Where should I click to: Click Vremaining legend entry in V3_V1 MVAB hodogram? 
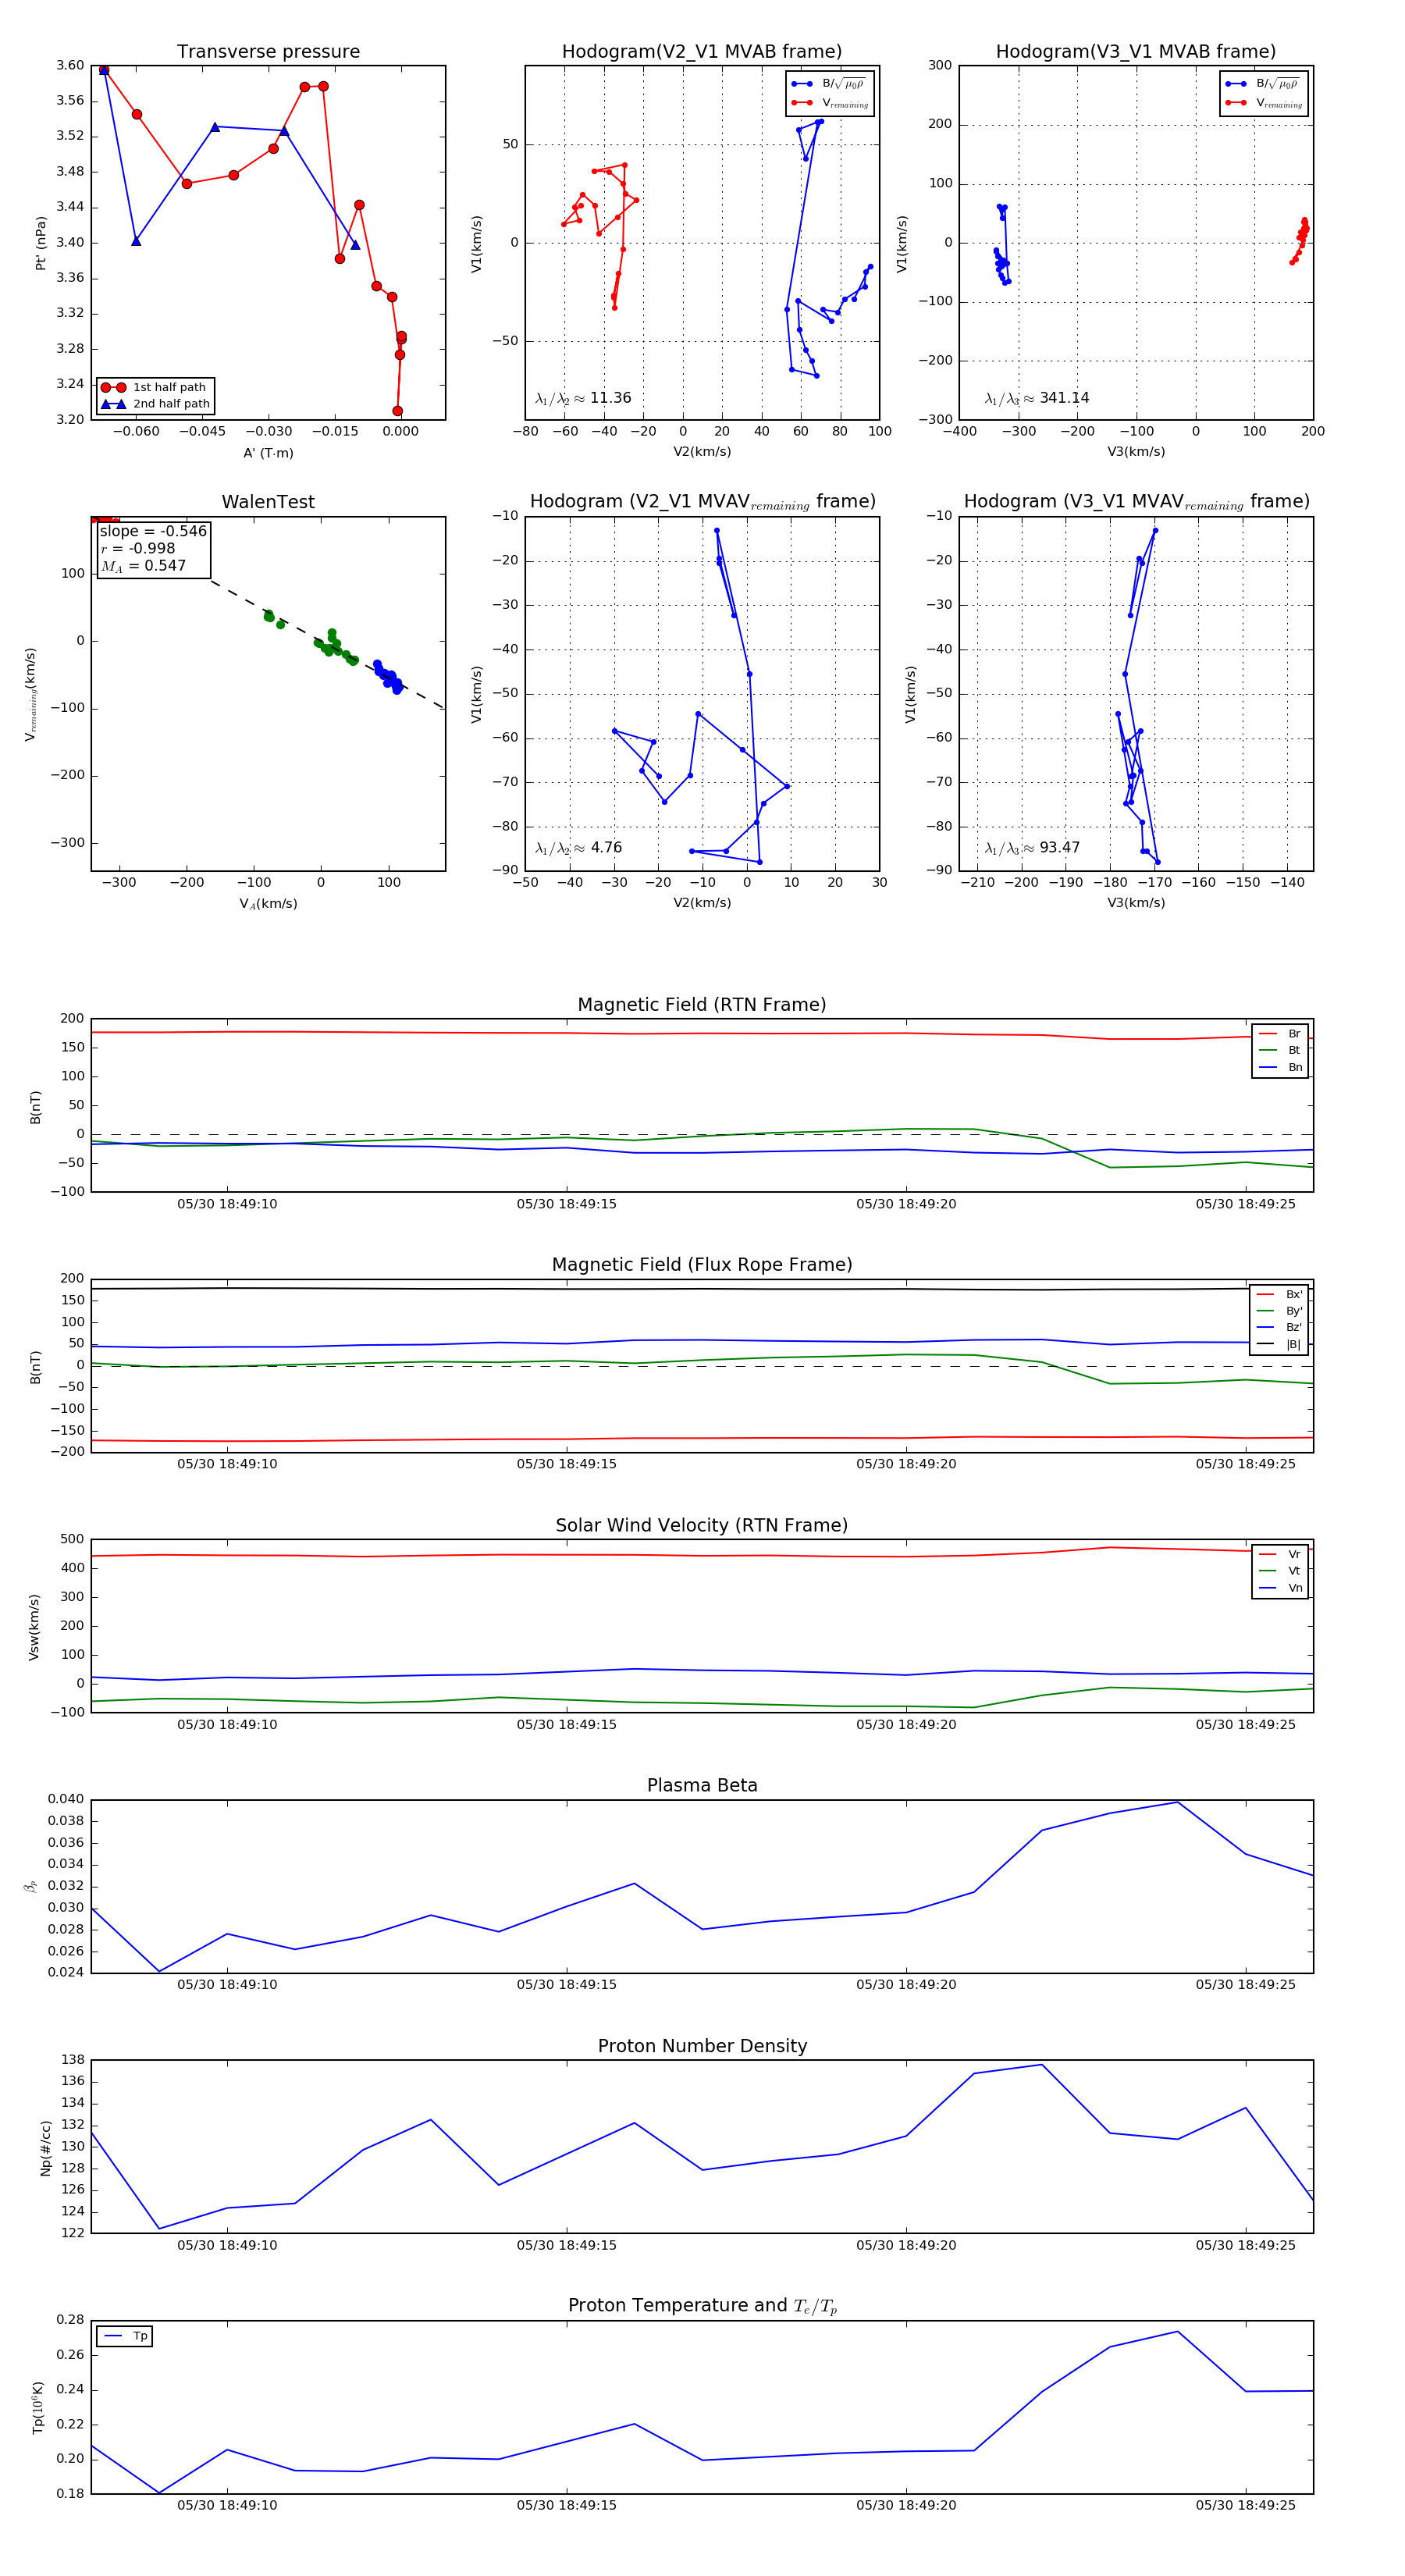coord(1264,102)
